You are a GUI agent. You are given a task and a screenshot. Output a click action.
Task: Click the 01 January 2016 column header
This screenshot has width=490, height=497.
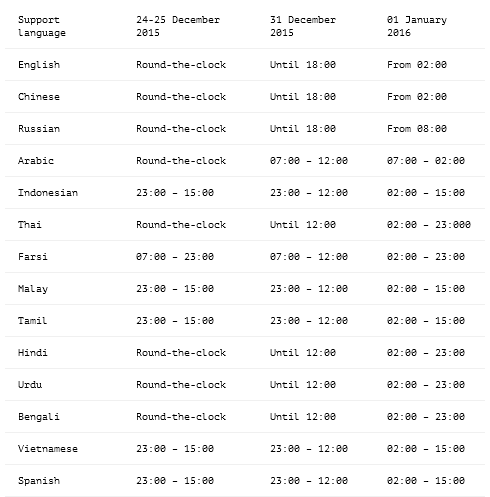417,26
